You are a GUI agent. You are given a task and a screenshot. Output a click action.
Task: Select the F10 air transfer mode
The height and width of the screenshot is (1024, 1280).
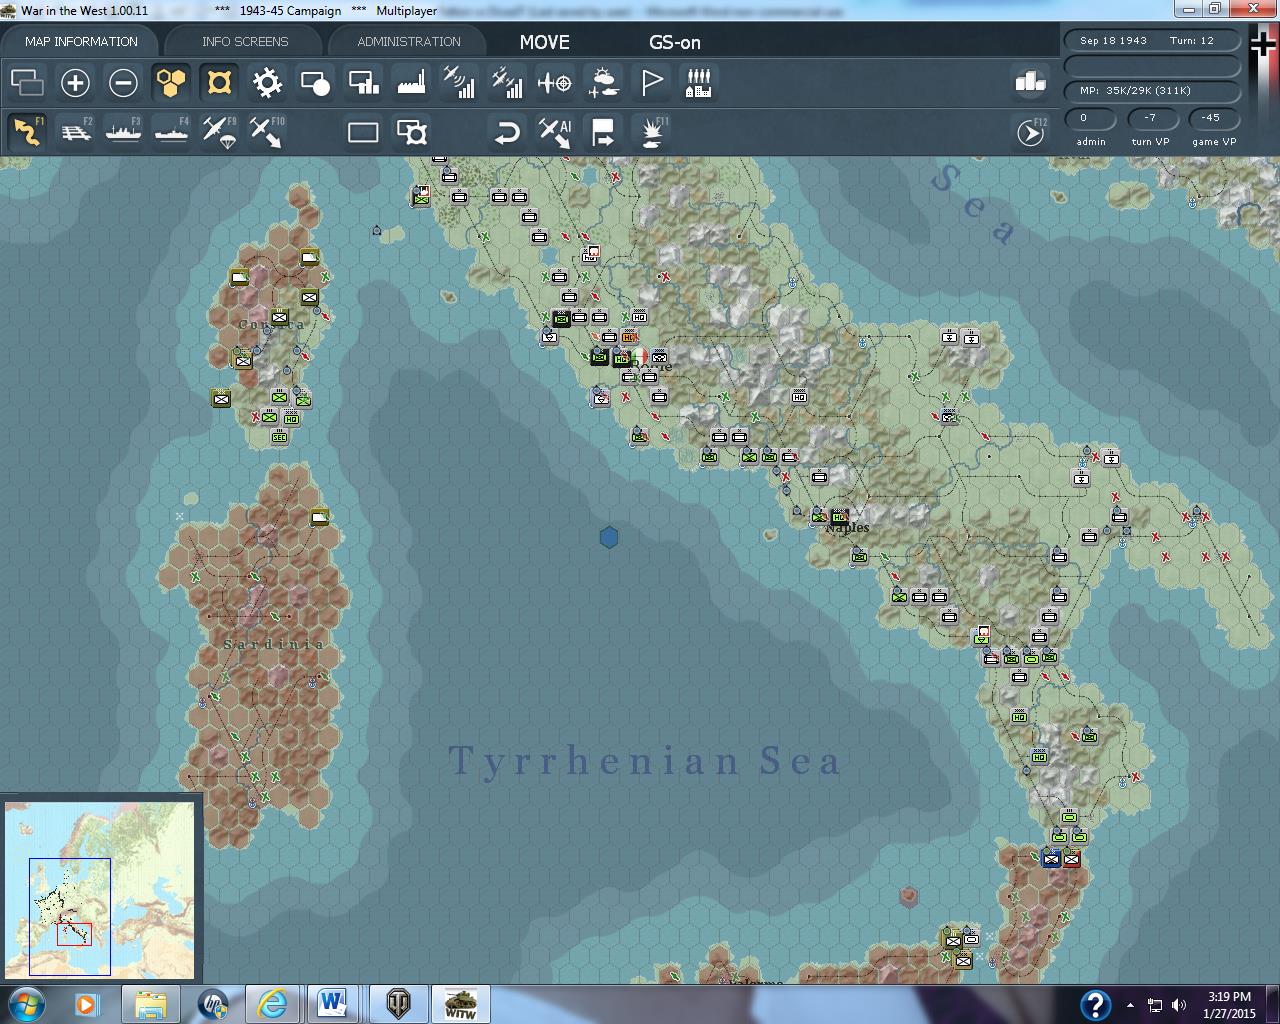[267, 132]
